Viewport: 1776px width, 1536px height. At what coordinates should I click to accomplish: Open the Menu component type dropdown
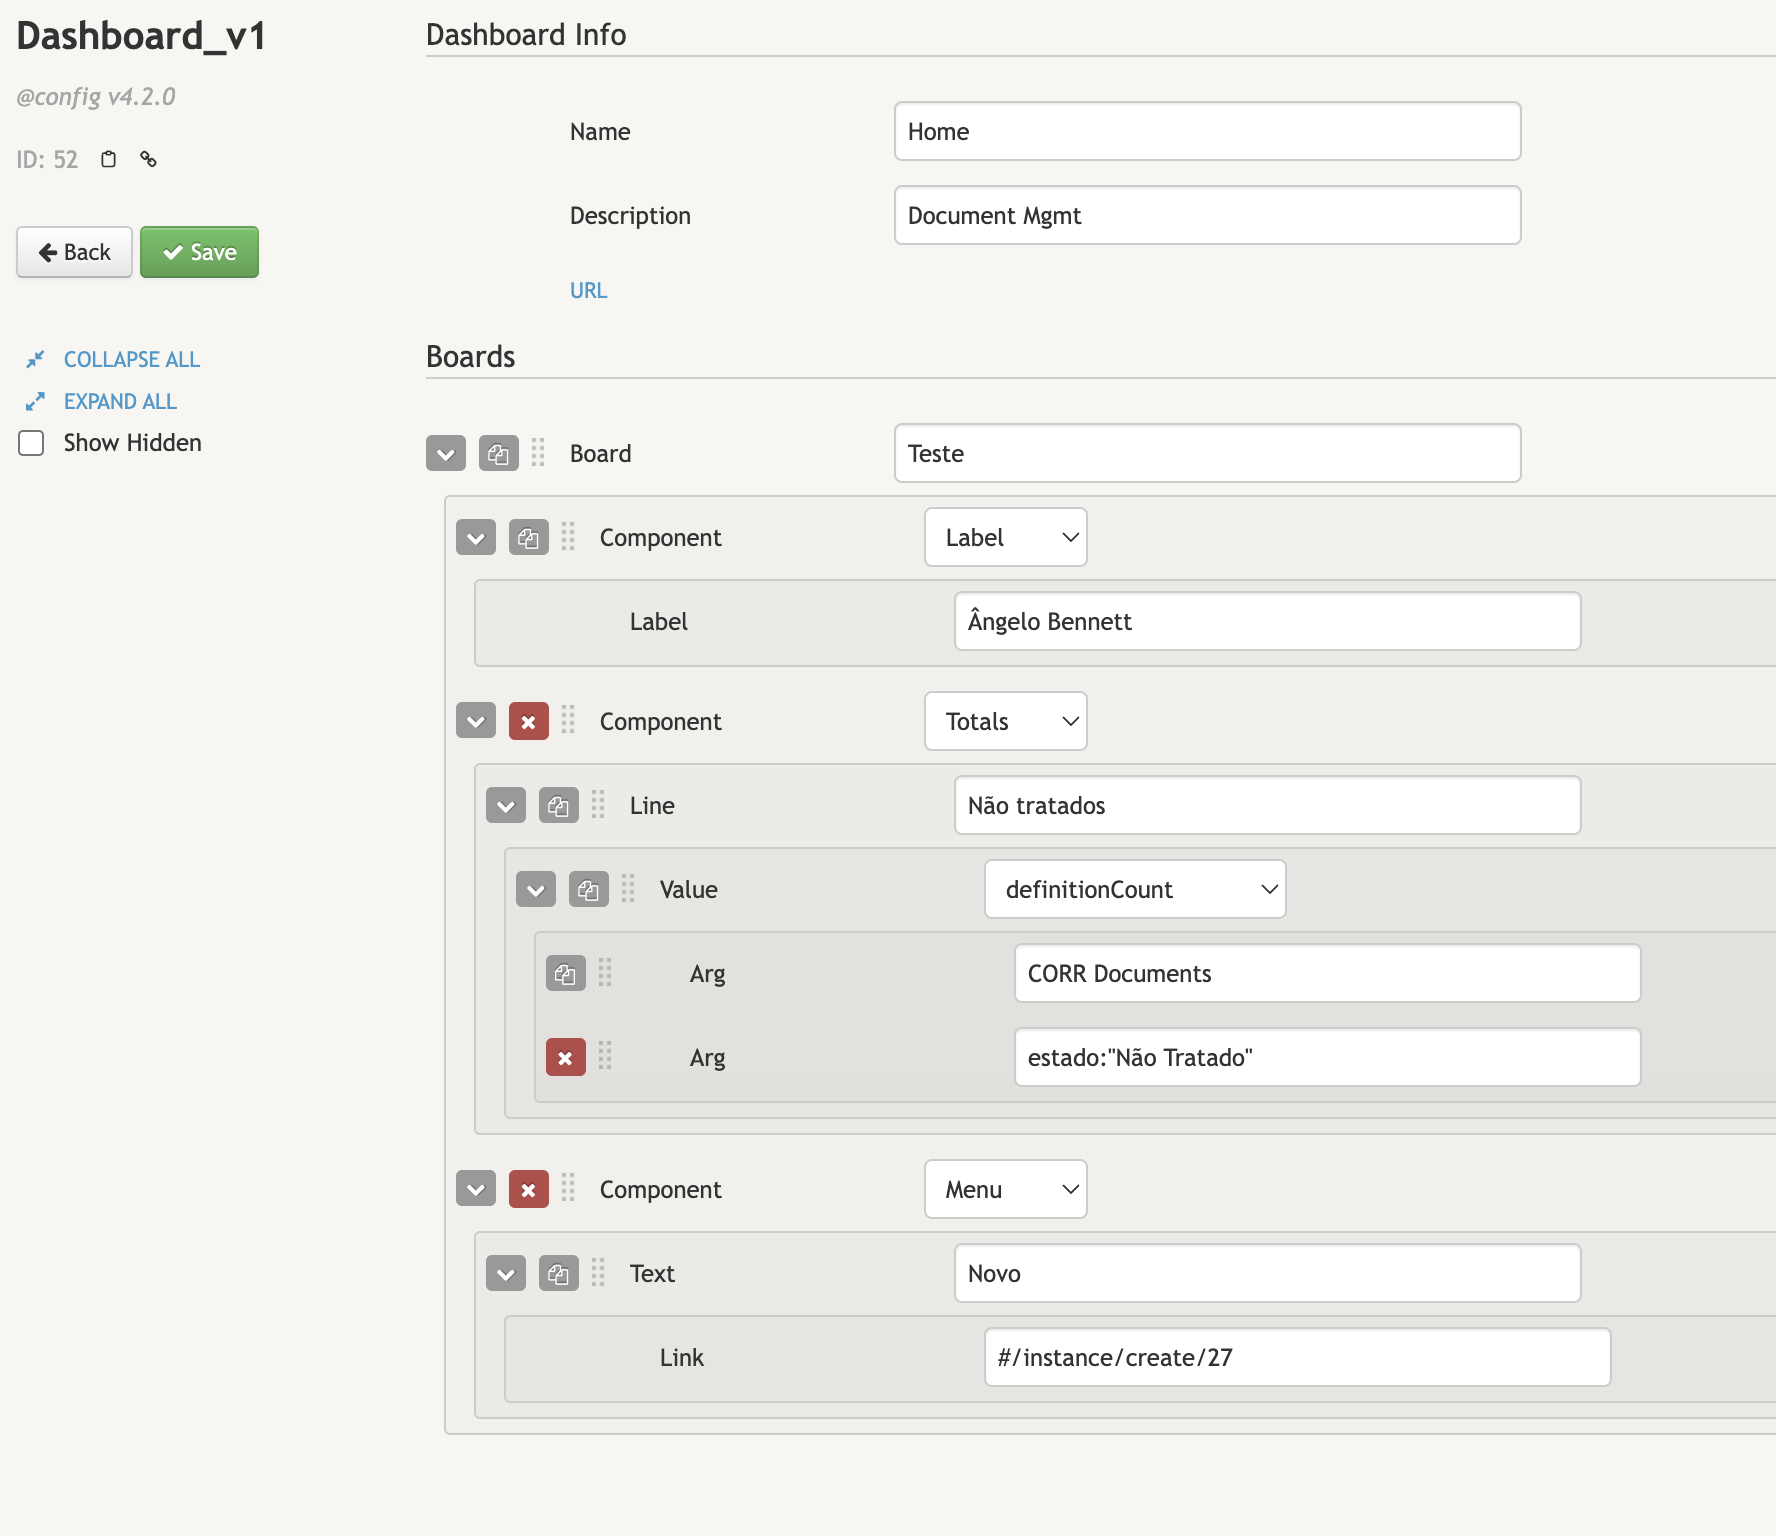[1005, 1190]
